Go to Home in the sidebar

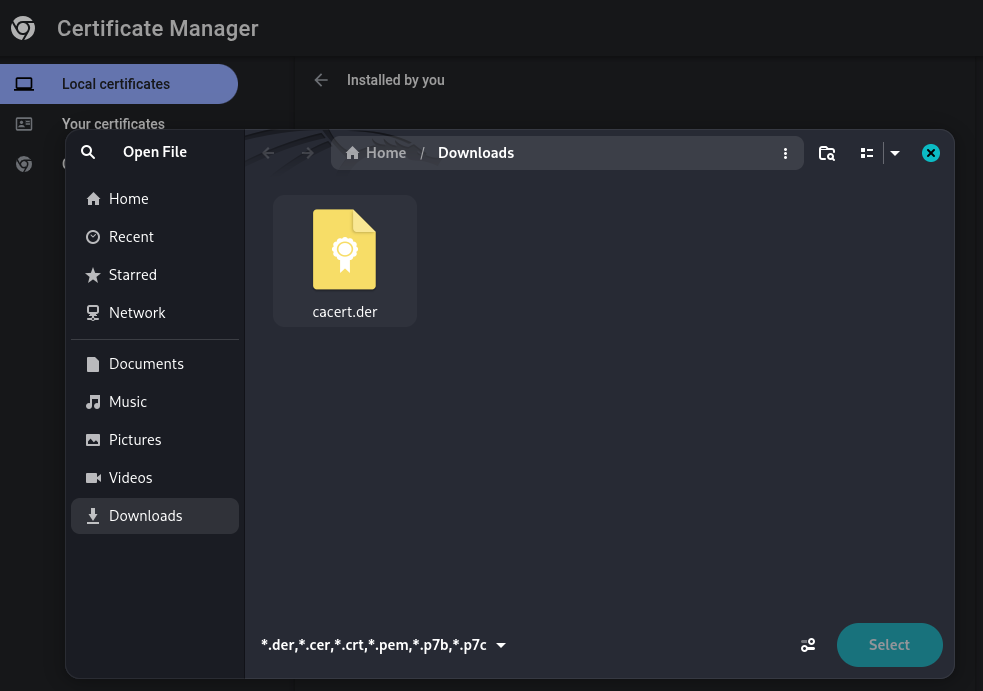128,199
